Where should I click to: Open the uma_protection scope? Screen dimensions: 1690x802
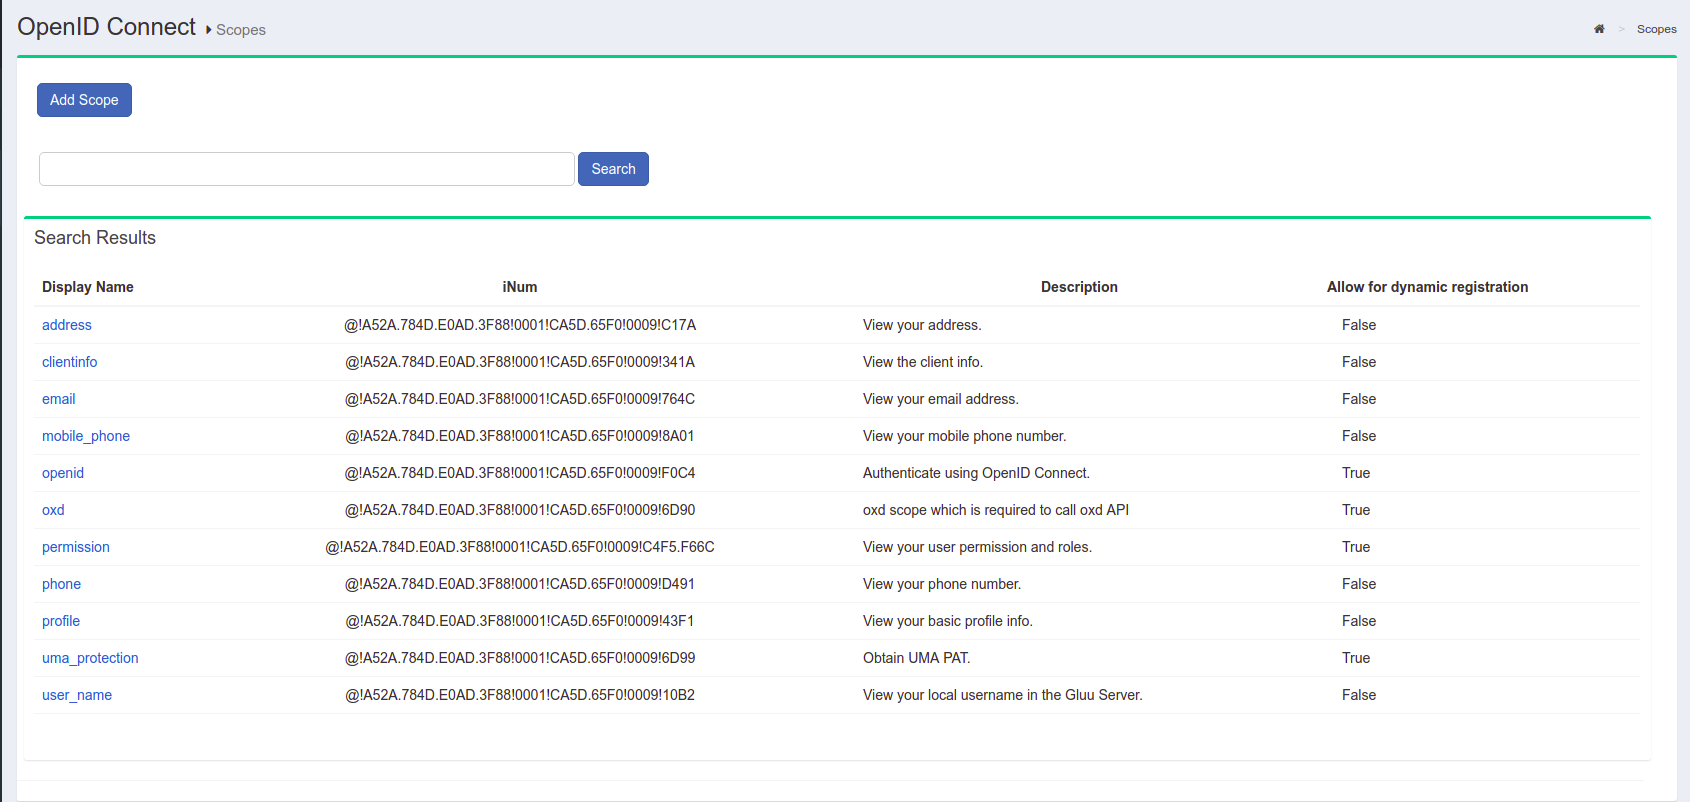click(x=90, y=658)
